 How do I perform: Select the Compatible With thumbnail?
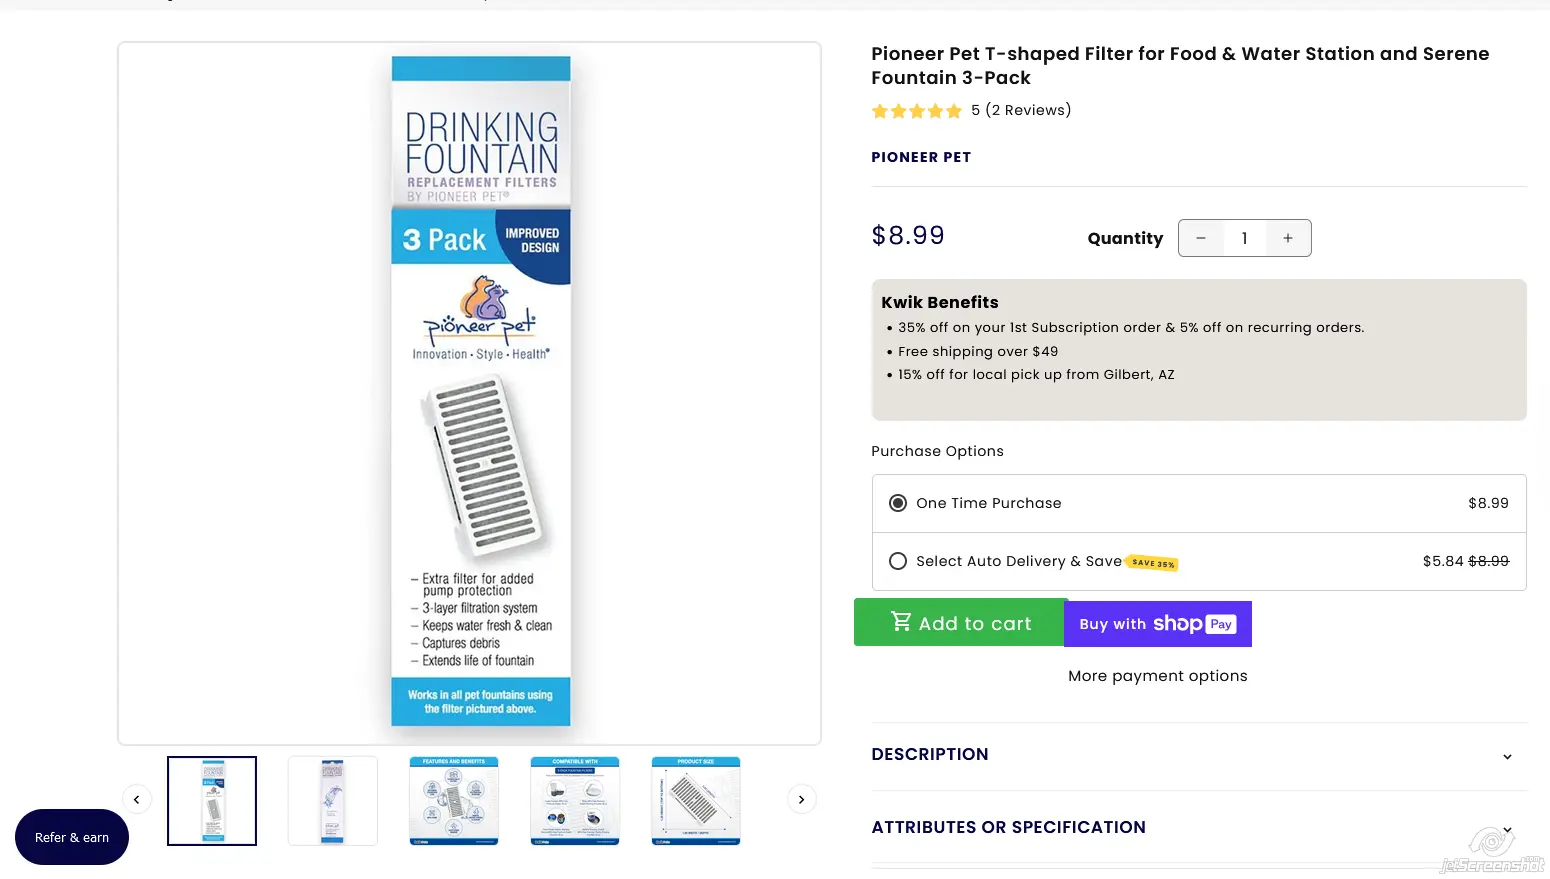(x=575, y=801)
